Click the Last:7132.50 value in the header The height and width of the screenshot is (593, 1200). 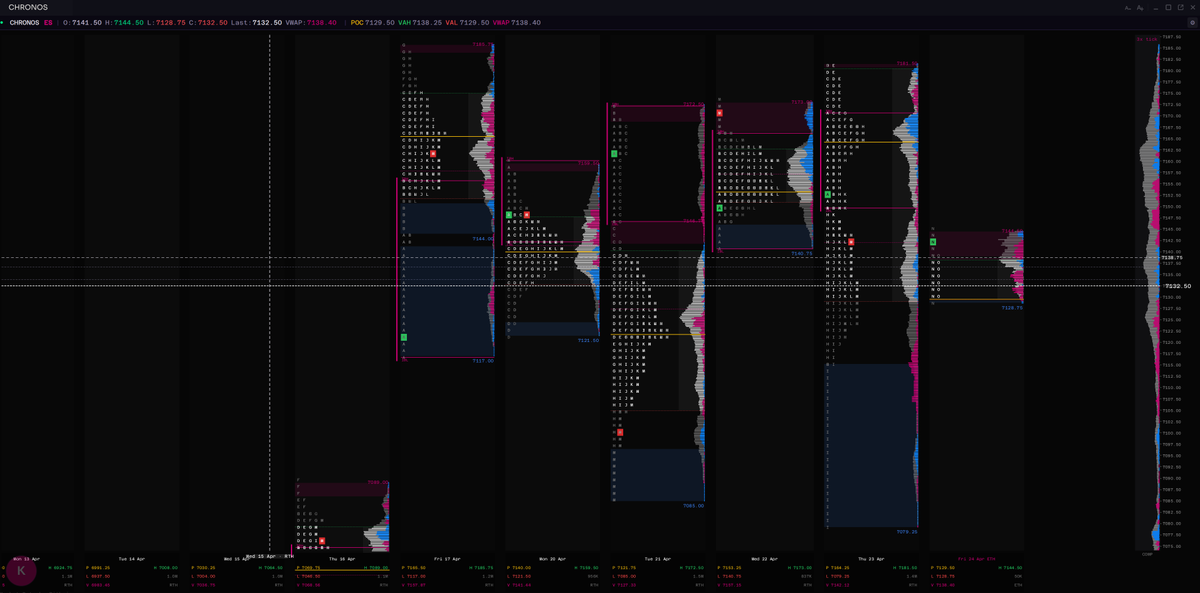256,22
